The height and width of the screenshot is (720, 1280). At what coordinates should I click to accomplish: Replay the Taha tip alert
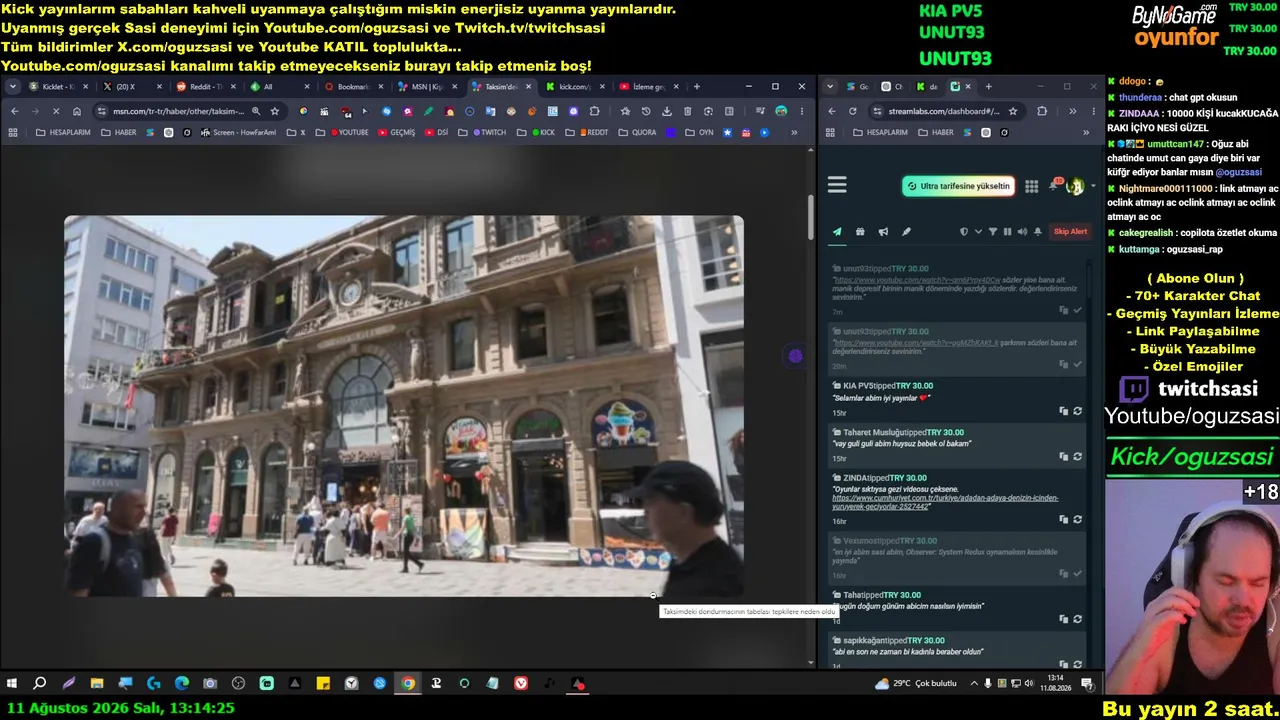[1077, 619]
